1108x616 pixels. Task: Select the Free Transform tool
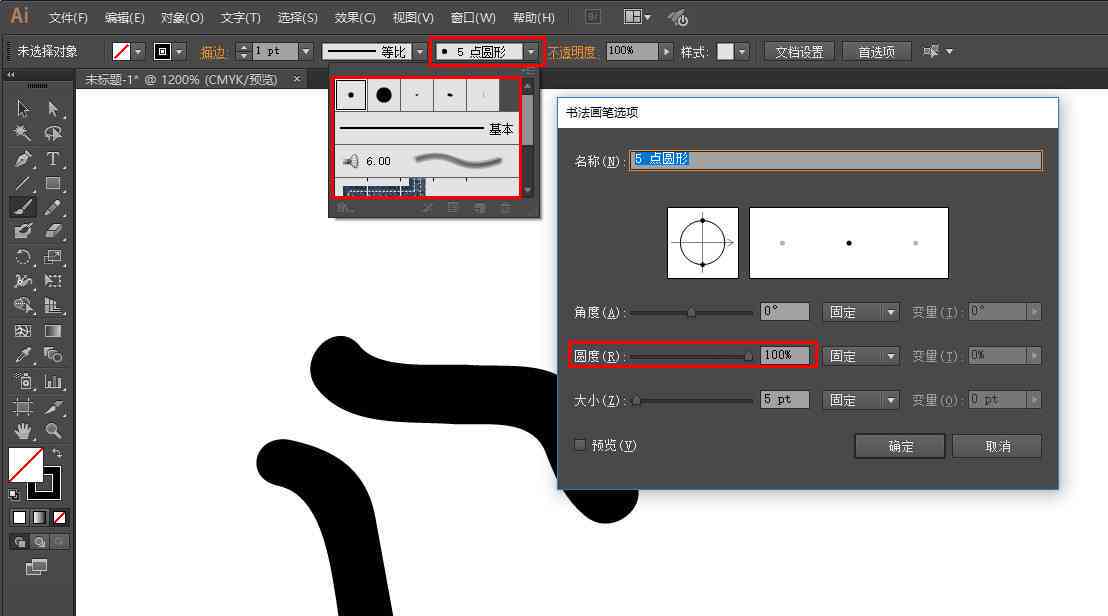click(53, 281)
